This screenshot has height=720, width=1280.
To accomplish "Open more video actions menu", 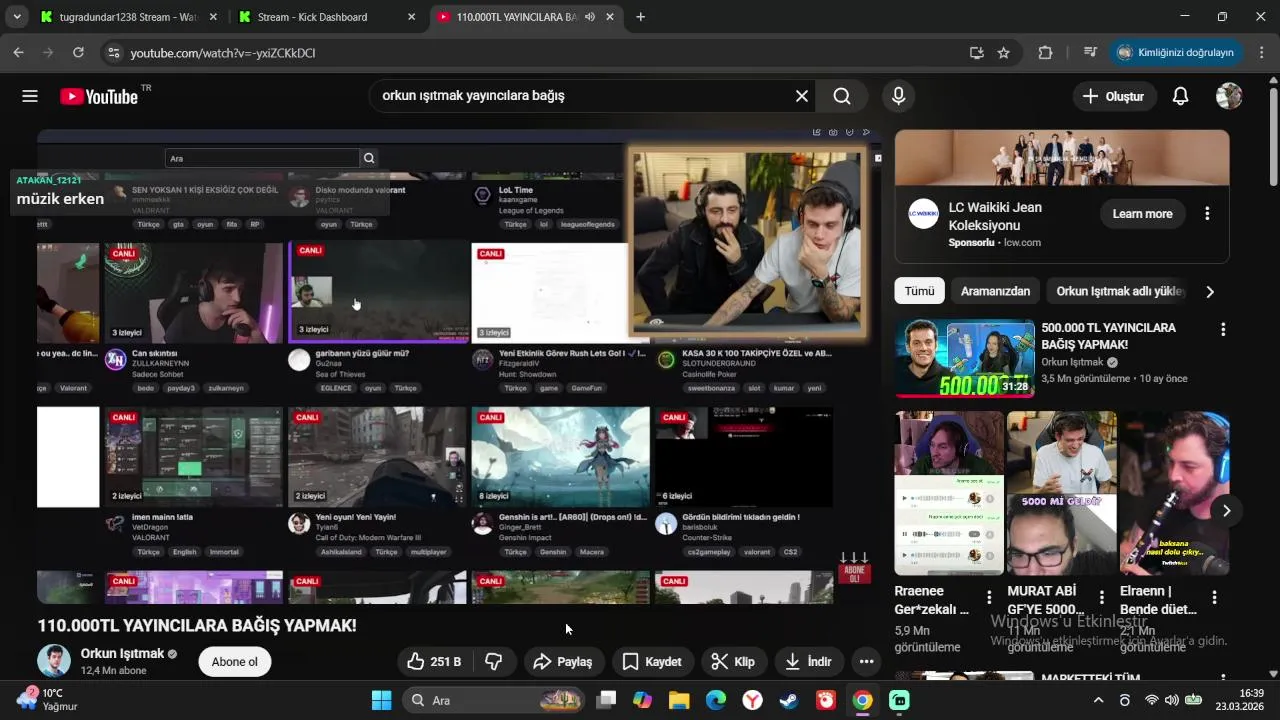I will tap(866, 661).
